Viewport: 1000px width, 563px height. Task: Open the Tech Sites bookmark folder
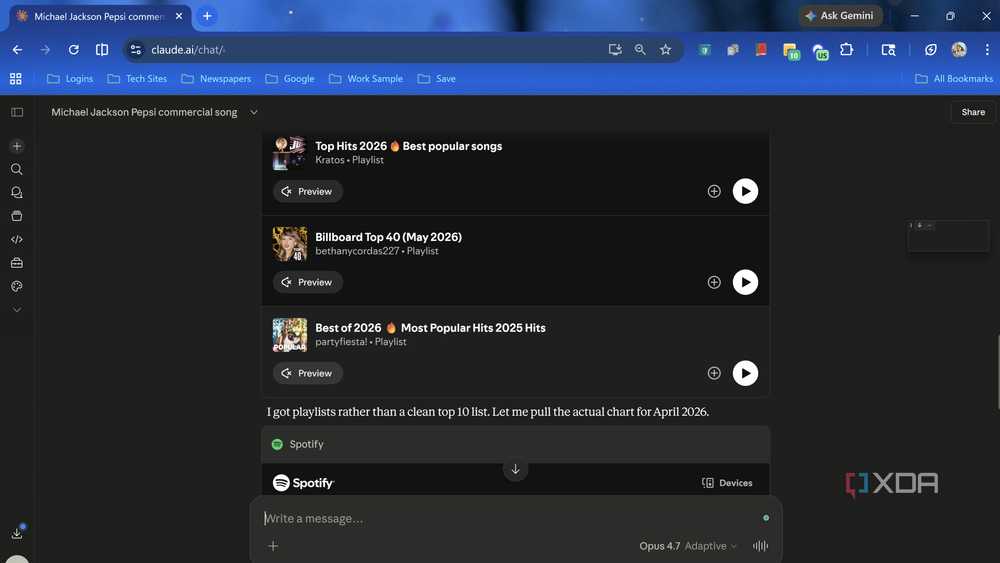(137, 78)
